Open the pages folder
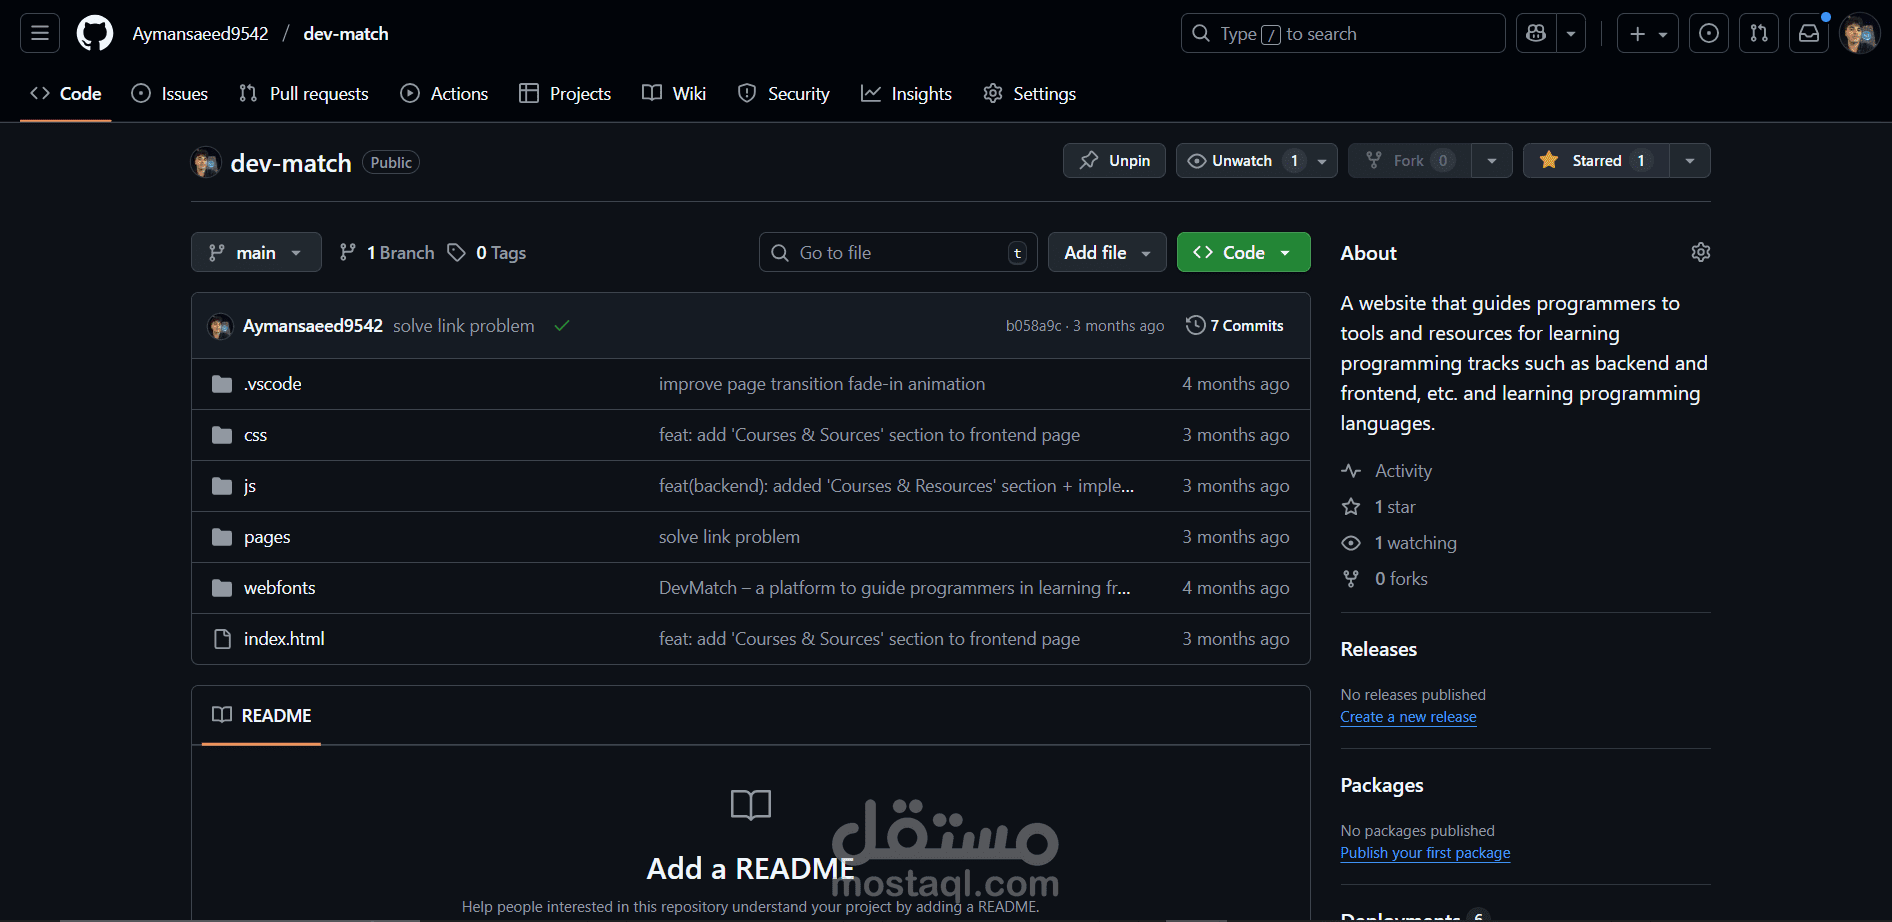Screen dimensions: 1892x922 [267, 537]
